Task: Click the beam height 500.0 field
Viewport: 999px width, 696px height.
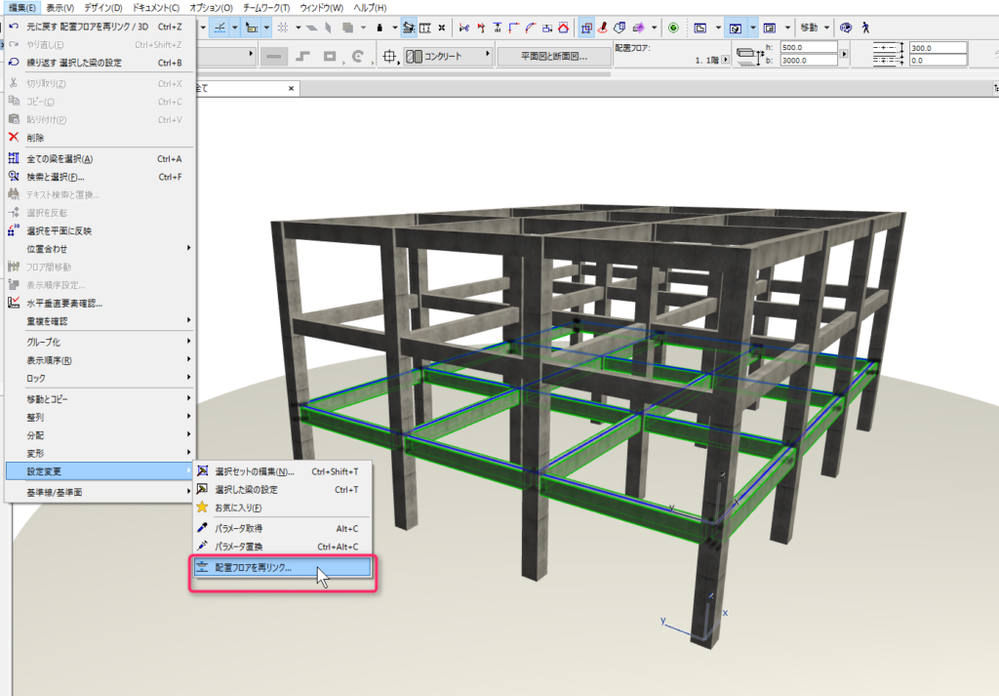Action: tap(809, 47)
